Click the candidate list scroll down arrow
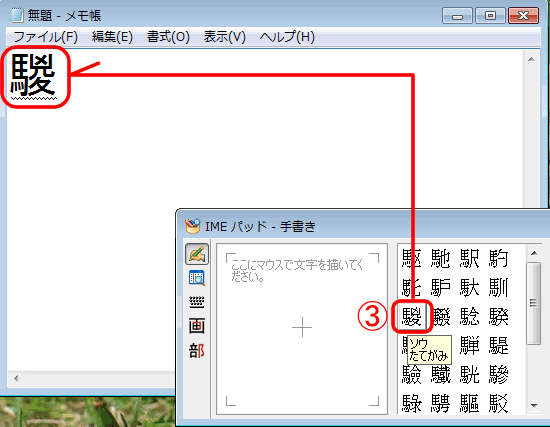 [534, 406]
